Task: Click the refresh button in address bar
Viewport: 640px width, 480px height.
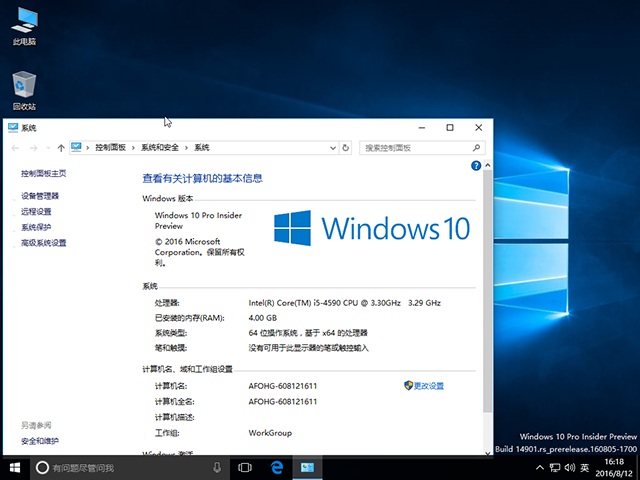Action: click(346, 148)
